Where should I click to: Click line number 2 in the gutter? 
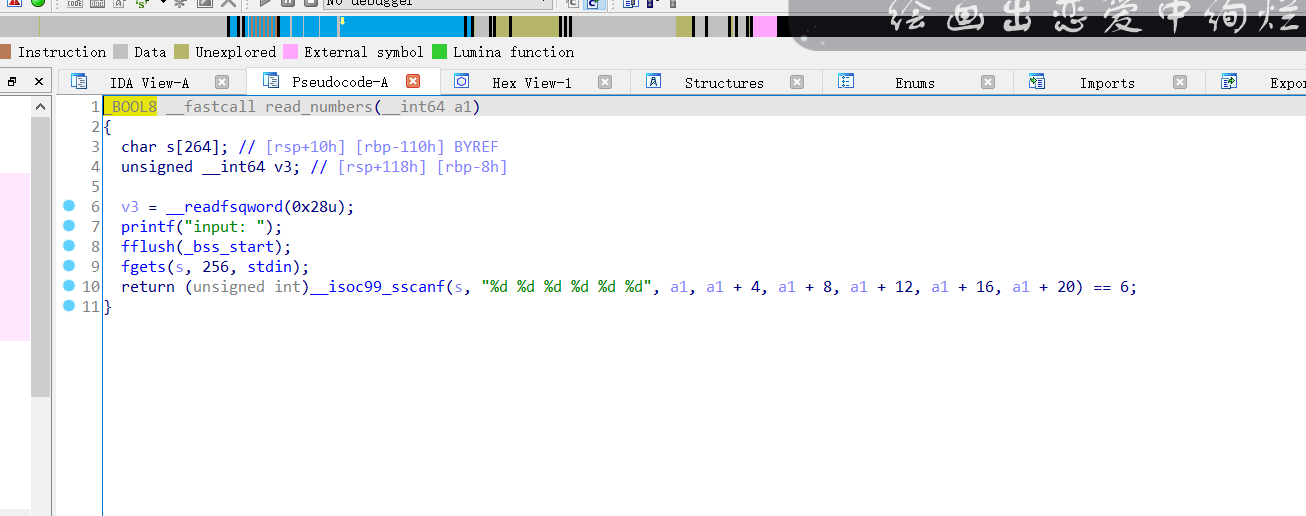click(x=94, y=127)
